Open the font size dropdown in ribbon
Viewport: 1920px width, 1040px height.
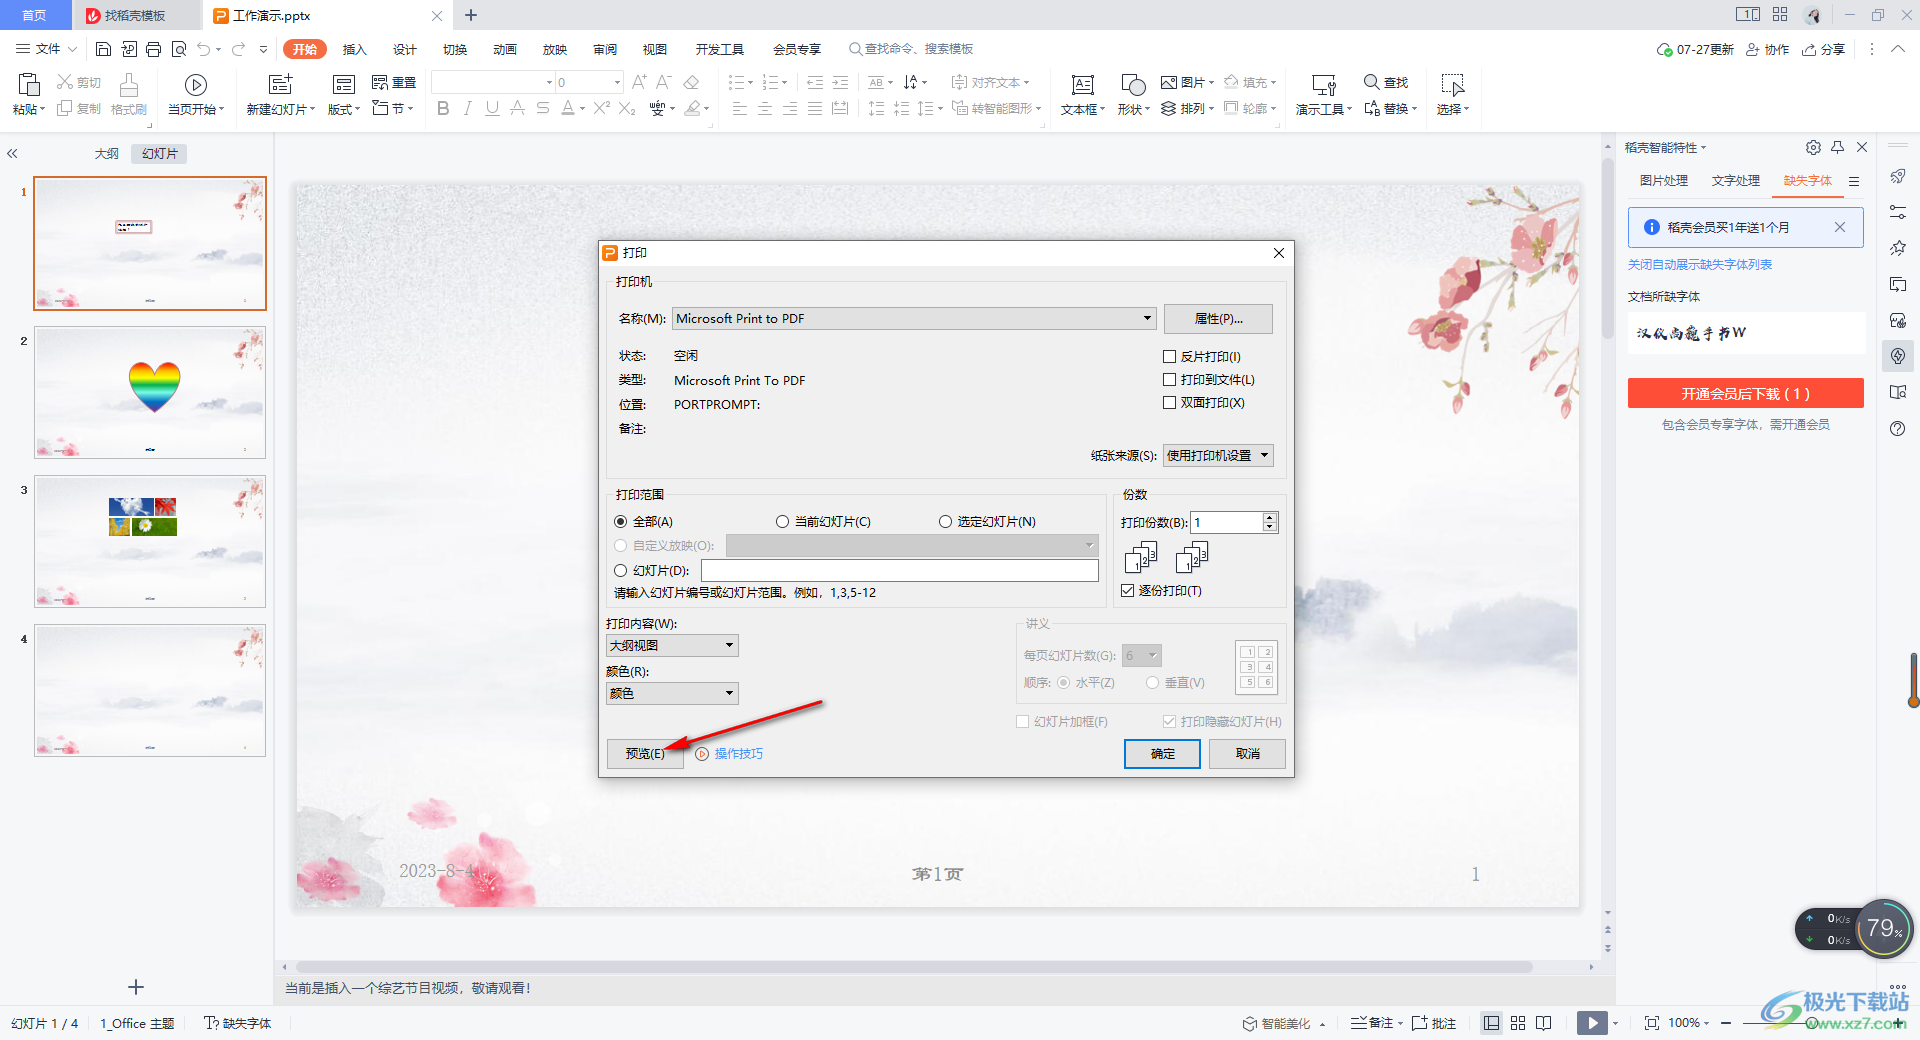tap(617, 83)
